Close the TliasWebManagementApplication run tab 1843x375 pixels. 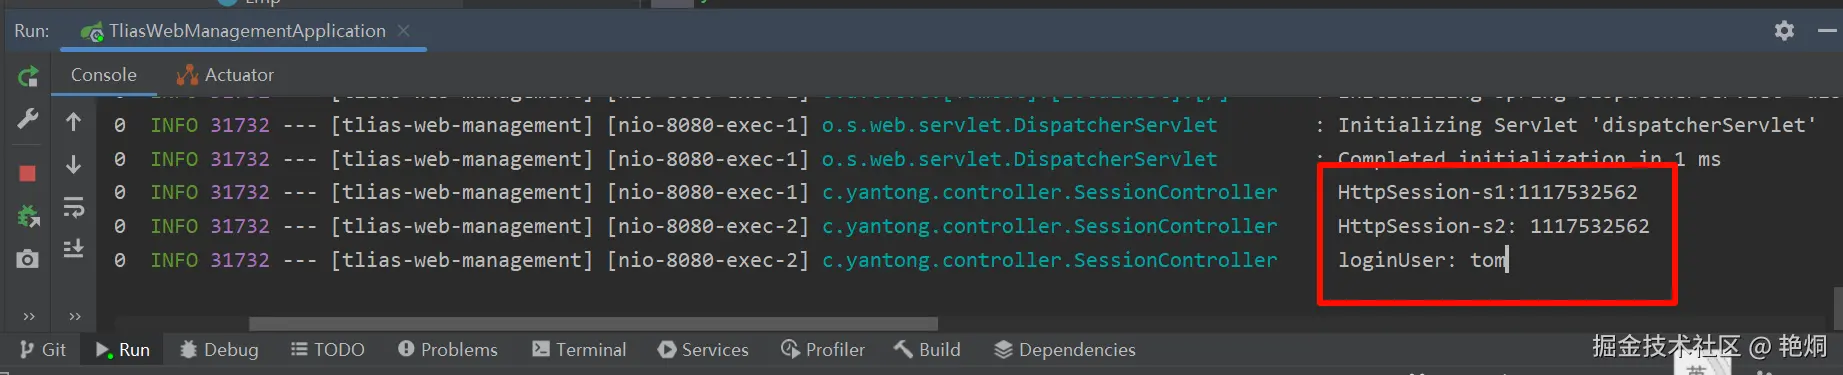coord(404,31)
